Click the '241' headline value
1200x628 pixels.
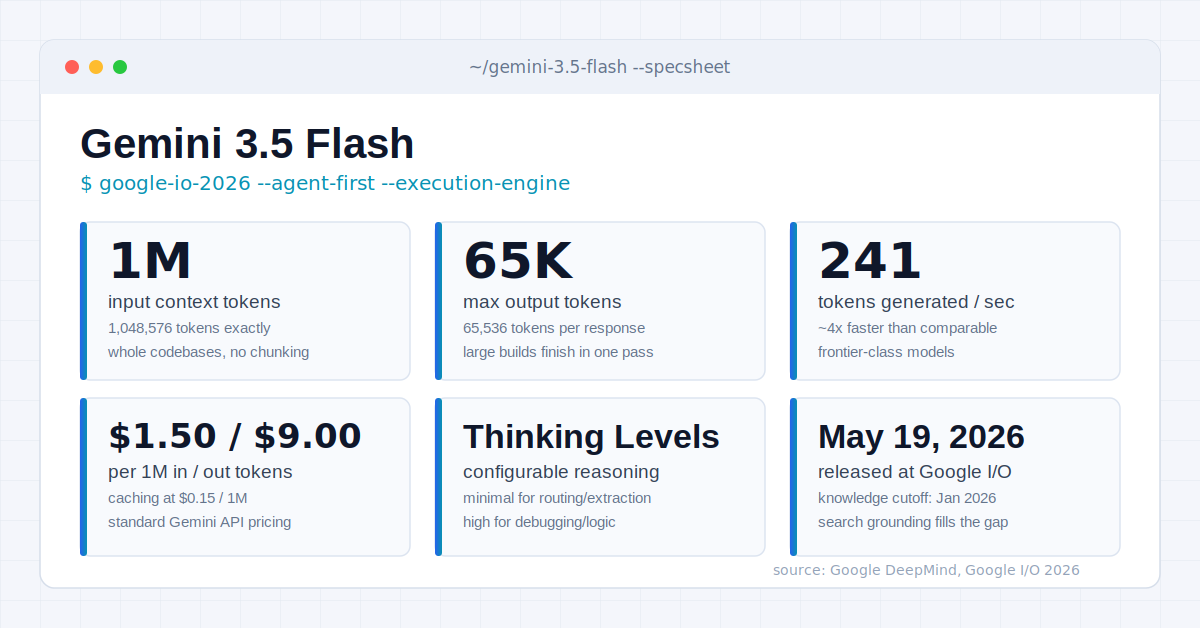pyautogui.click(x=870, y=262)
